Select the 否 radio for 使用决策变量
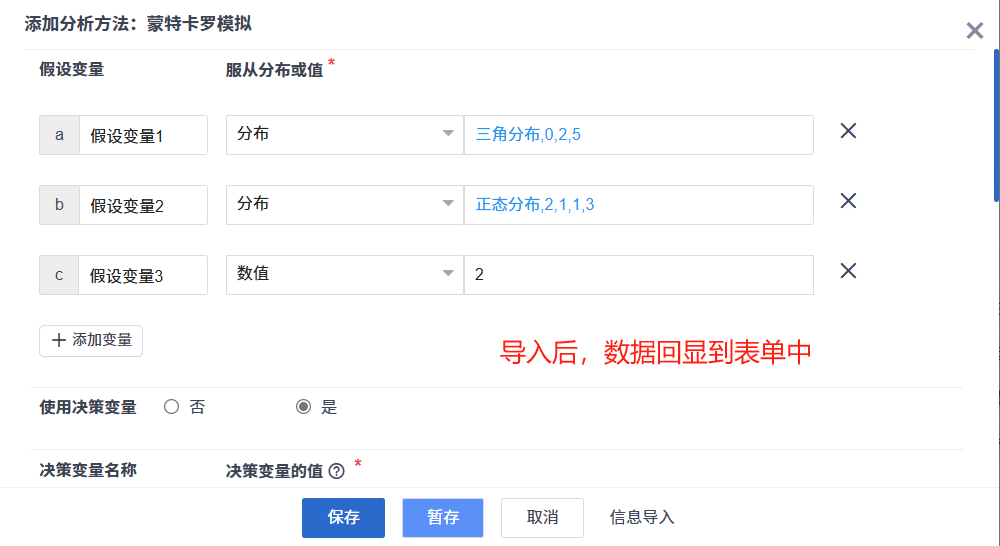Screen dimensions: 1000x546 (171, 407)
